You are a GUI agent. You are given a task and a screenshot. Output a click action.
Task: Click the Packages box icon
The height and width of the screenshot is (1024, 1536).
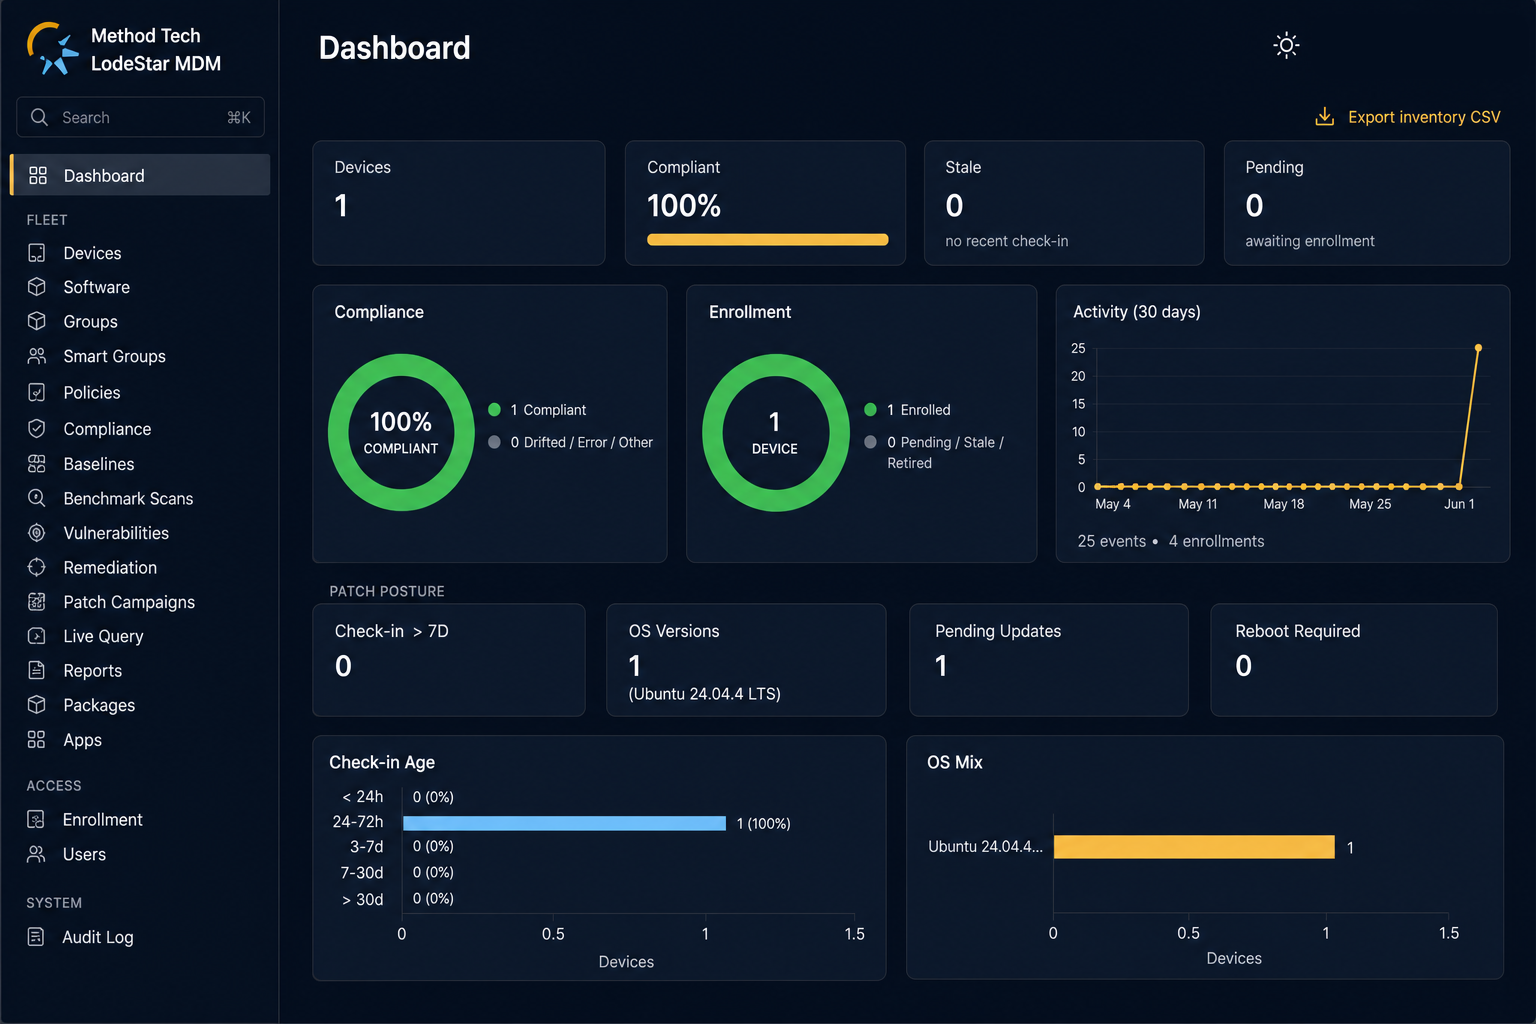tap(37, 704)
